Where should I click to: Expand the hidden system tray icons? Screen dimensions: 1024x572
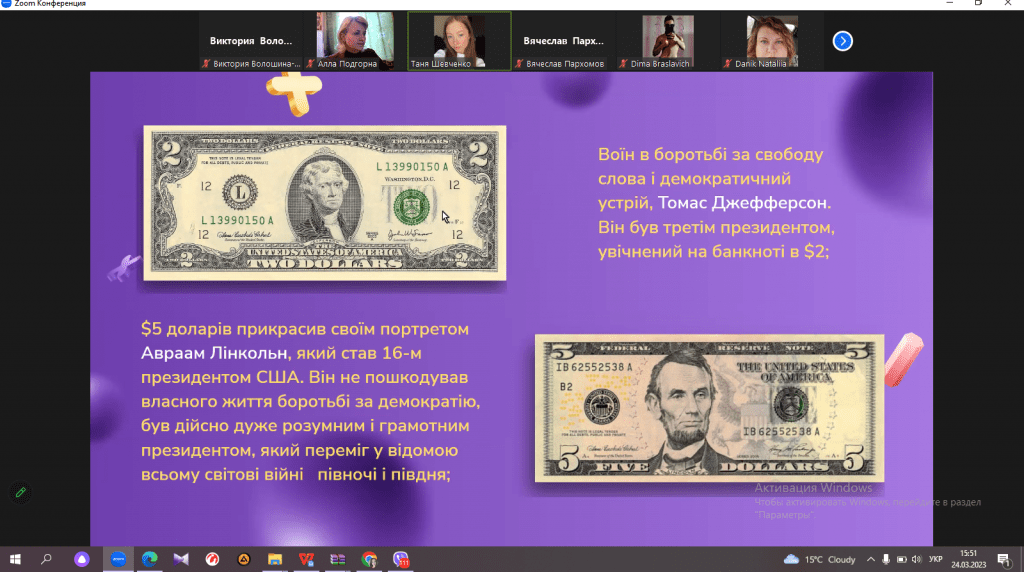[871, 559]
